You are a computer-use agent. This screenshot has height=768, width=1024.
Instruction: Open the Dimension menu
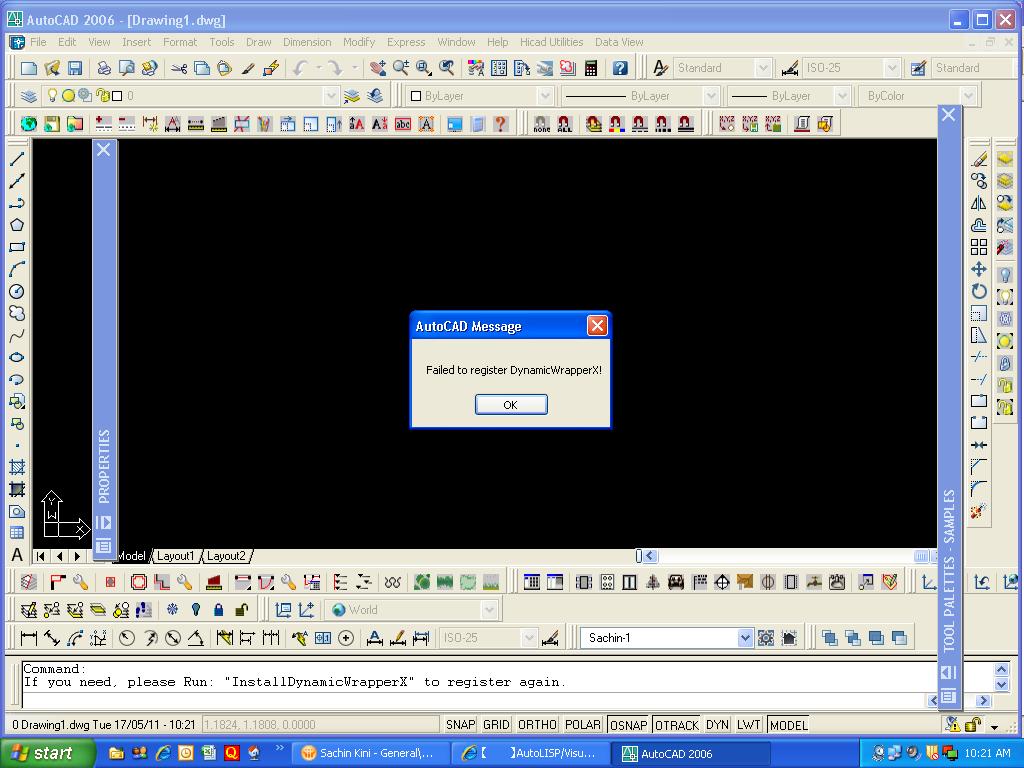tap(307, 42)
